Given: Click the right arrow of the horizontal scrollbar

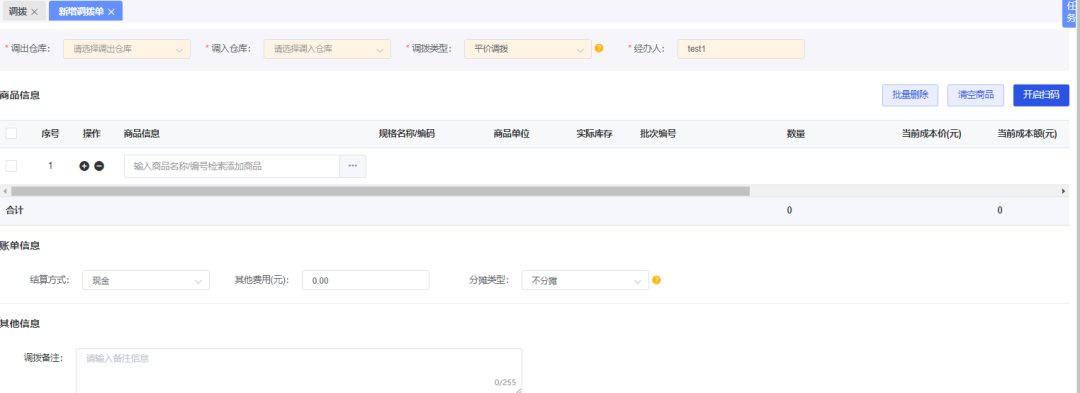Looking at the screenshot, I should point(1064,191).
